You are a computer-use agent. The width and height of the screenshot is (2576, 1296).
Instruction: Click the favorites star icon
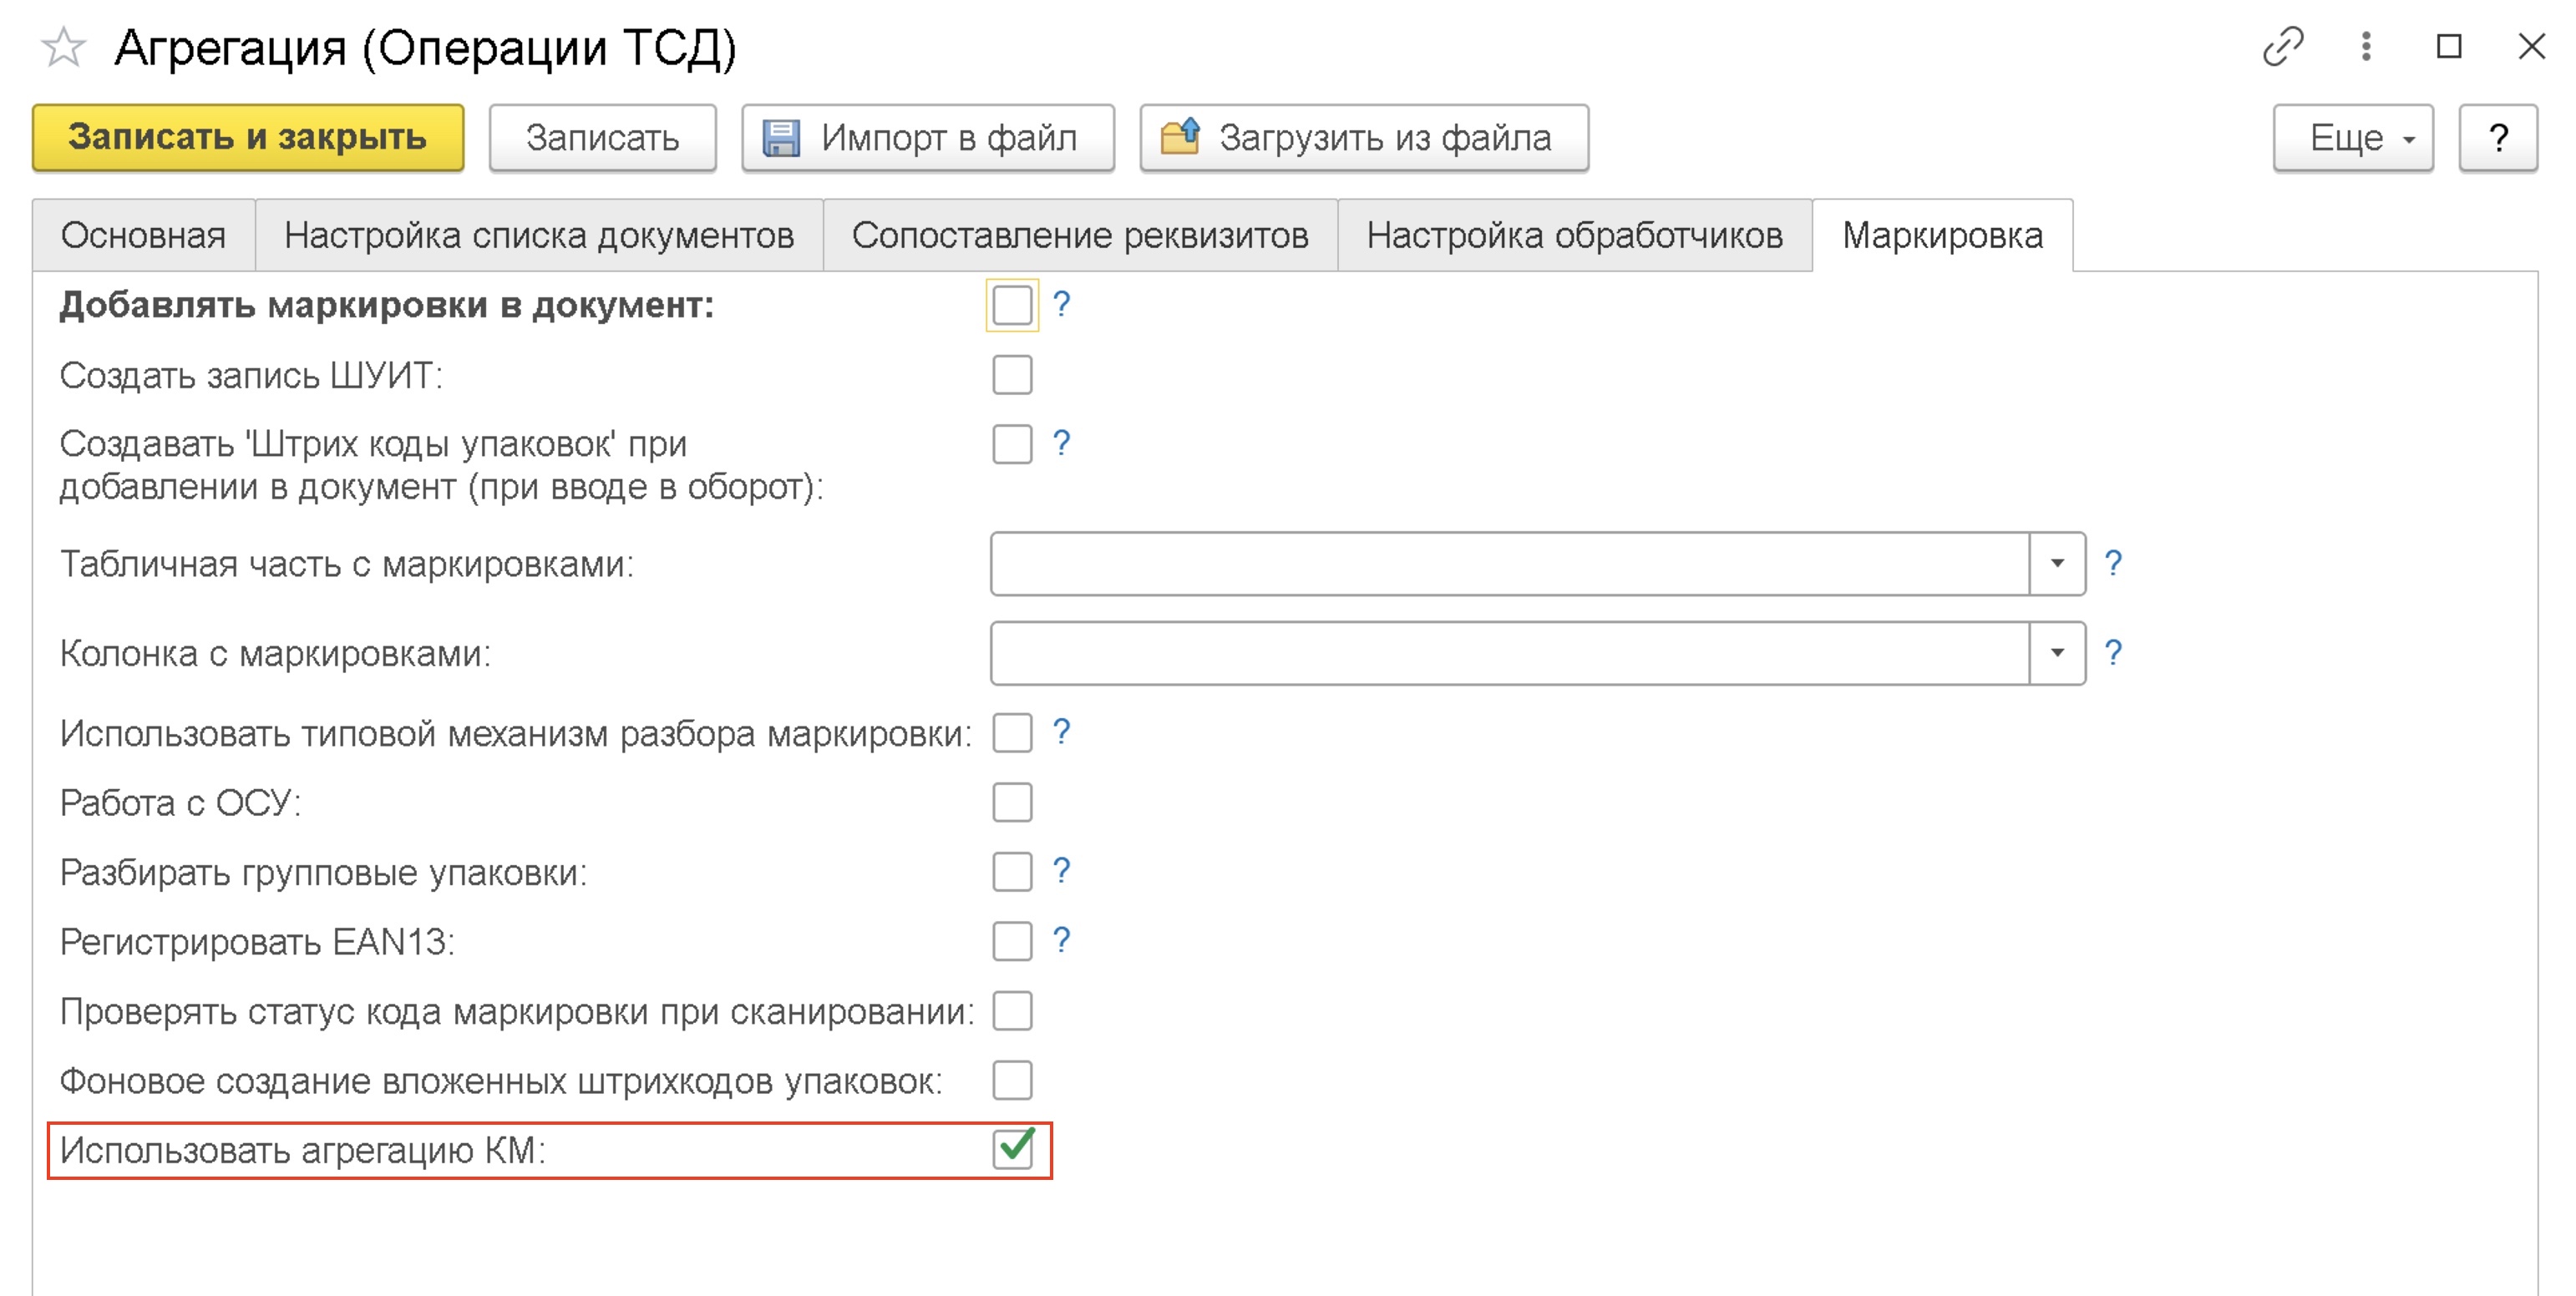point(64,47)
